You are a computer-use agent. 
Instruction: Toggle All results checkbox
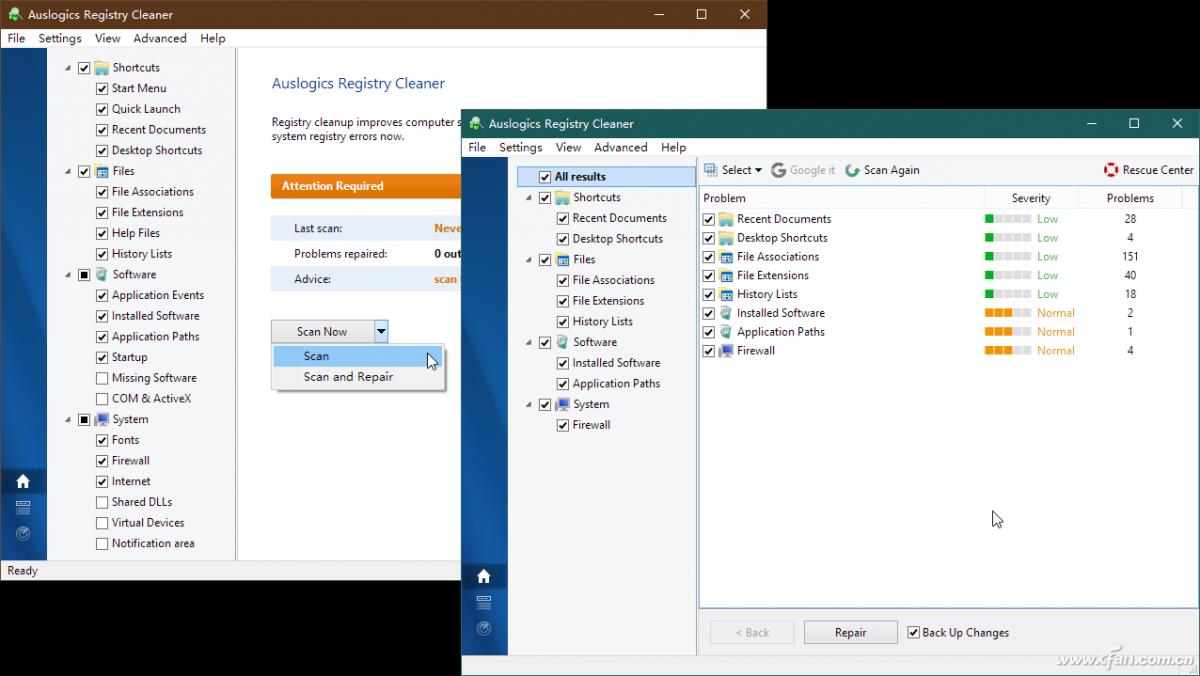[545, 177]
